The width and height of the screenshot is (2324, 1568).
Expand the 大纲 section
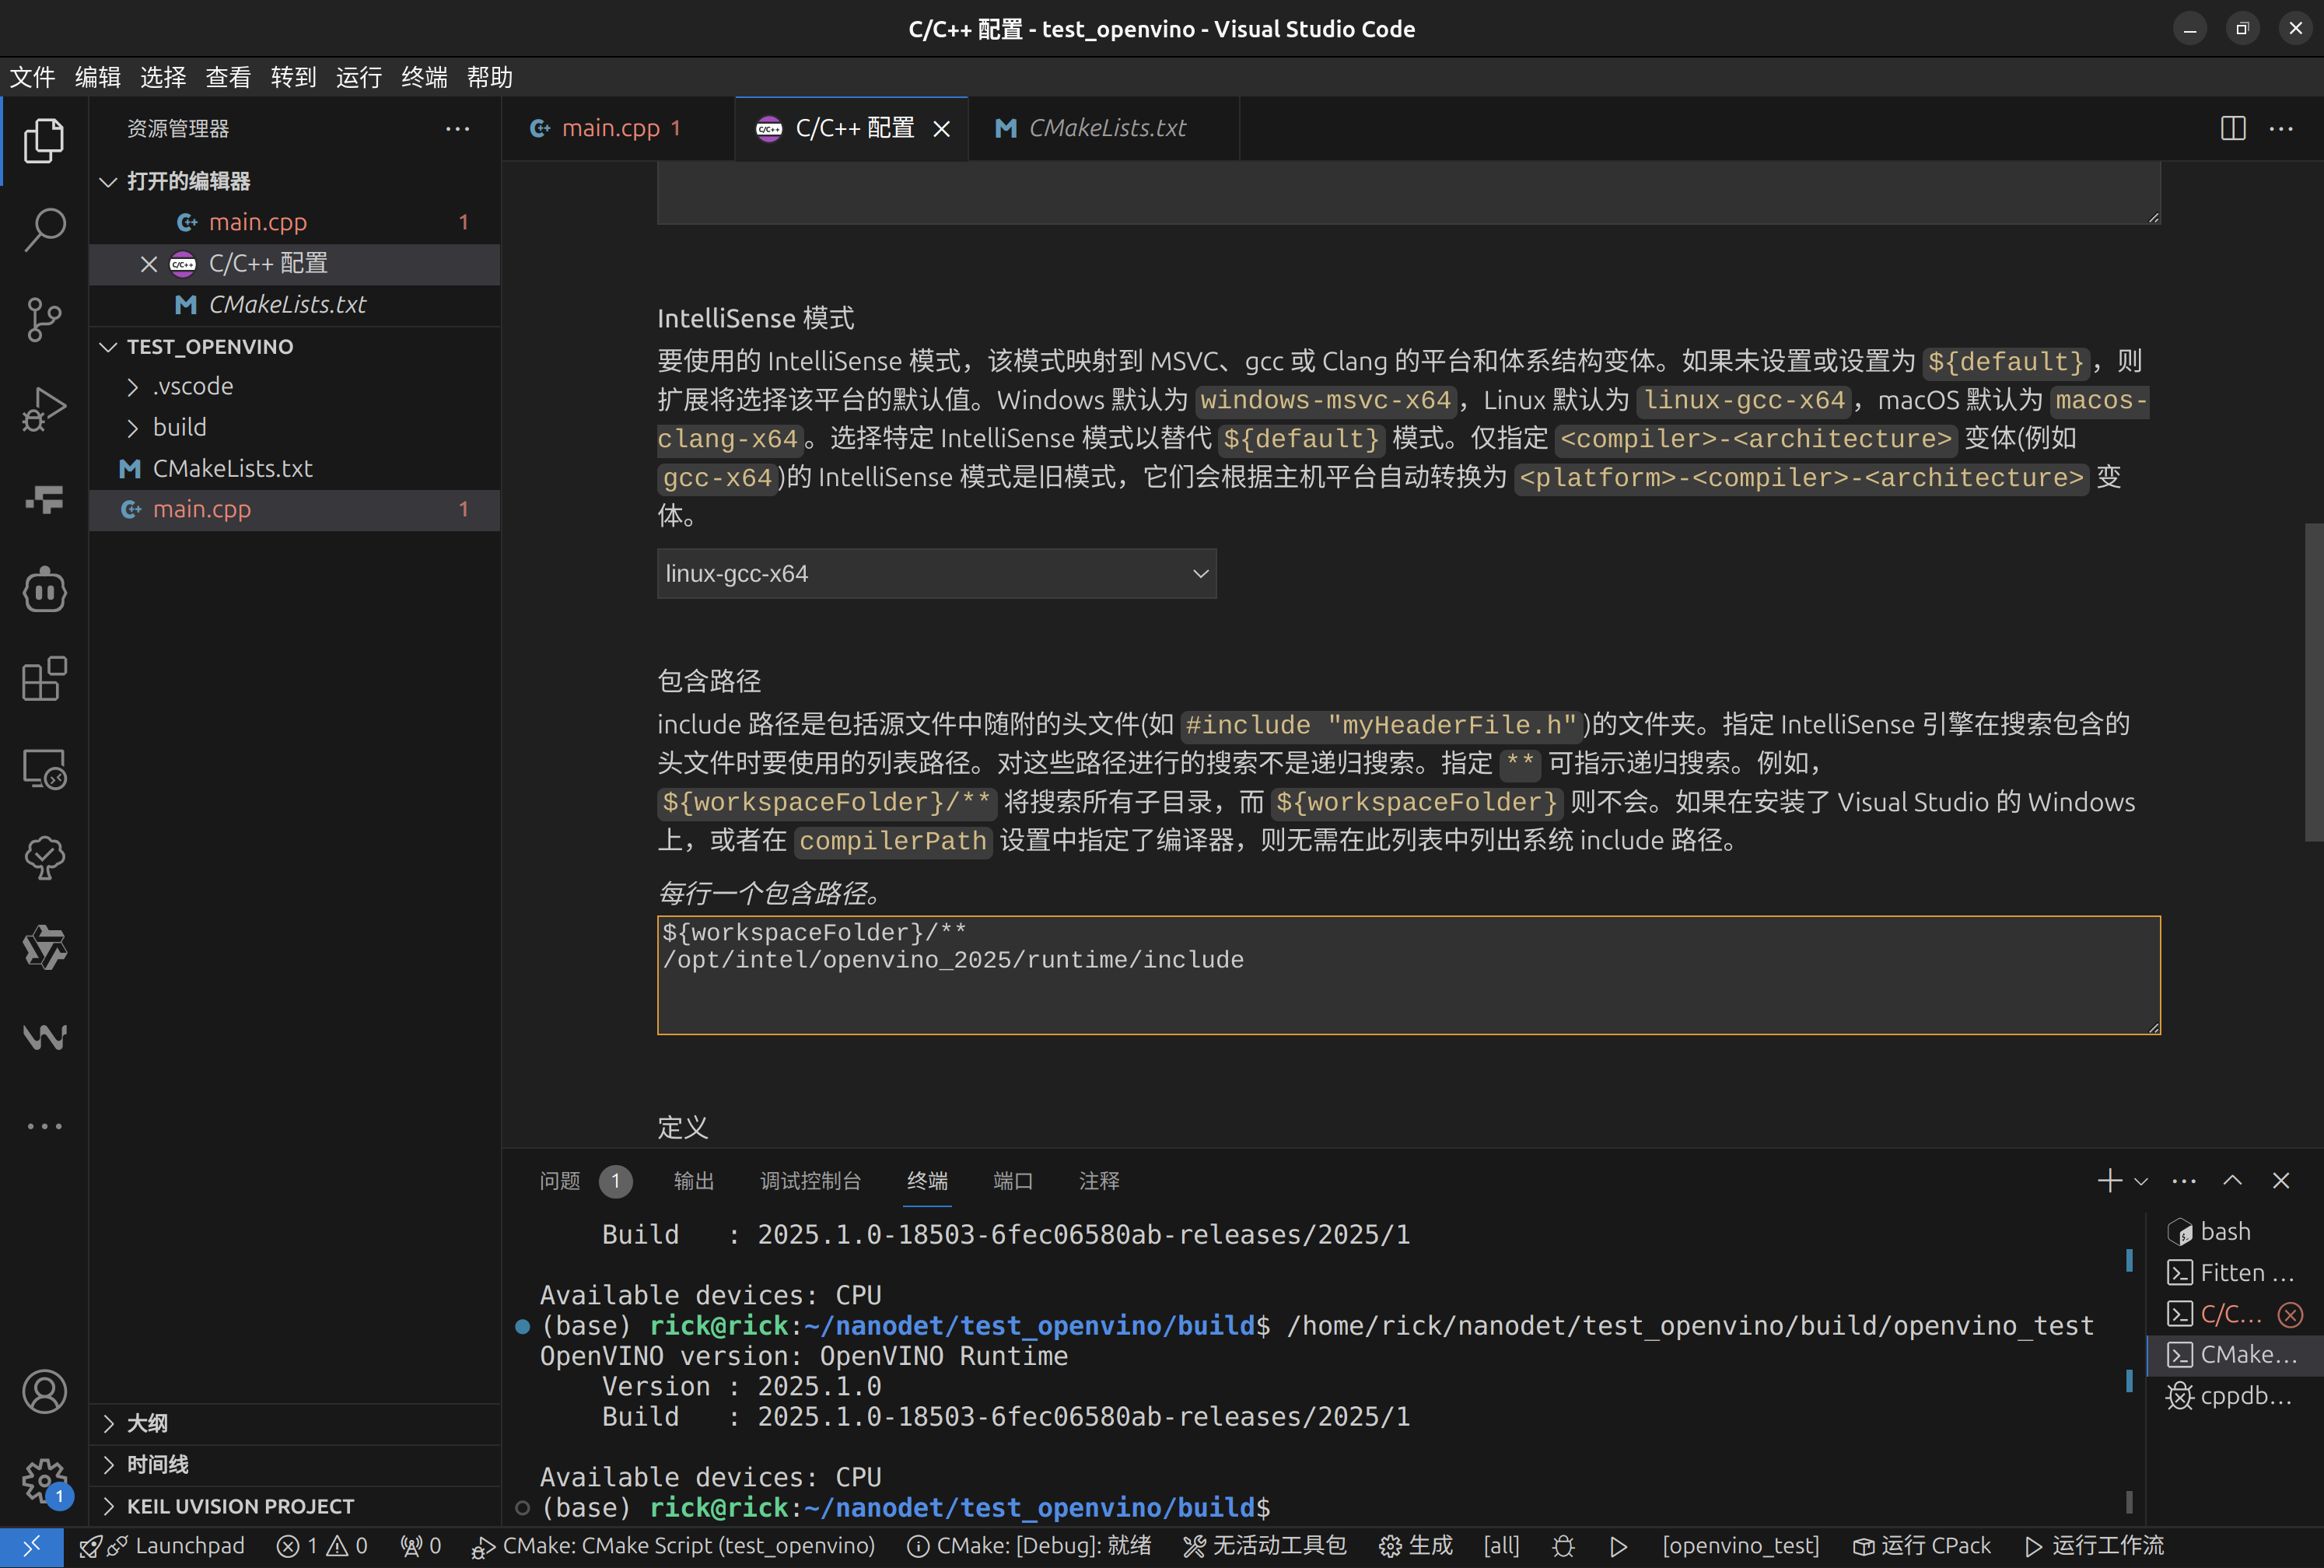click(x=295, y=1423)
